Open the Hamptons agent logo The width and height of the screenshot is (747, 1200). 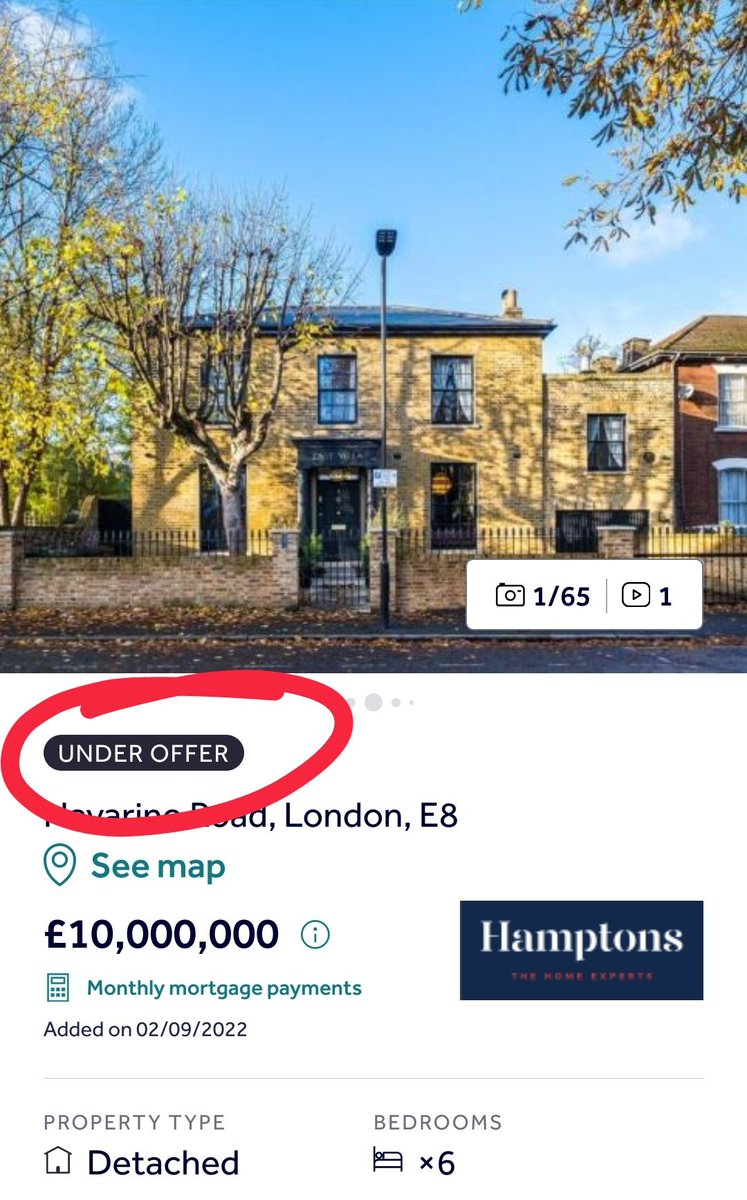click(x=581, y=950)
